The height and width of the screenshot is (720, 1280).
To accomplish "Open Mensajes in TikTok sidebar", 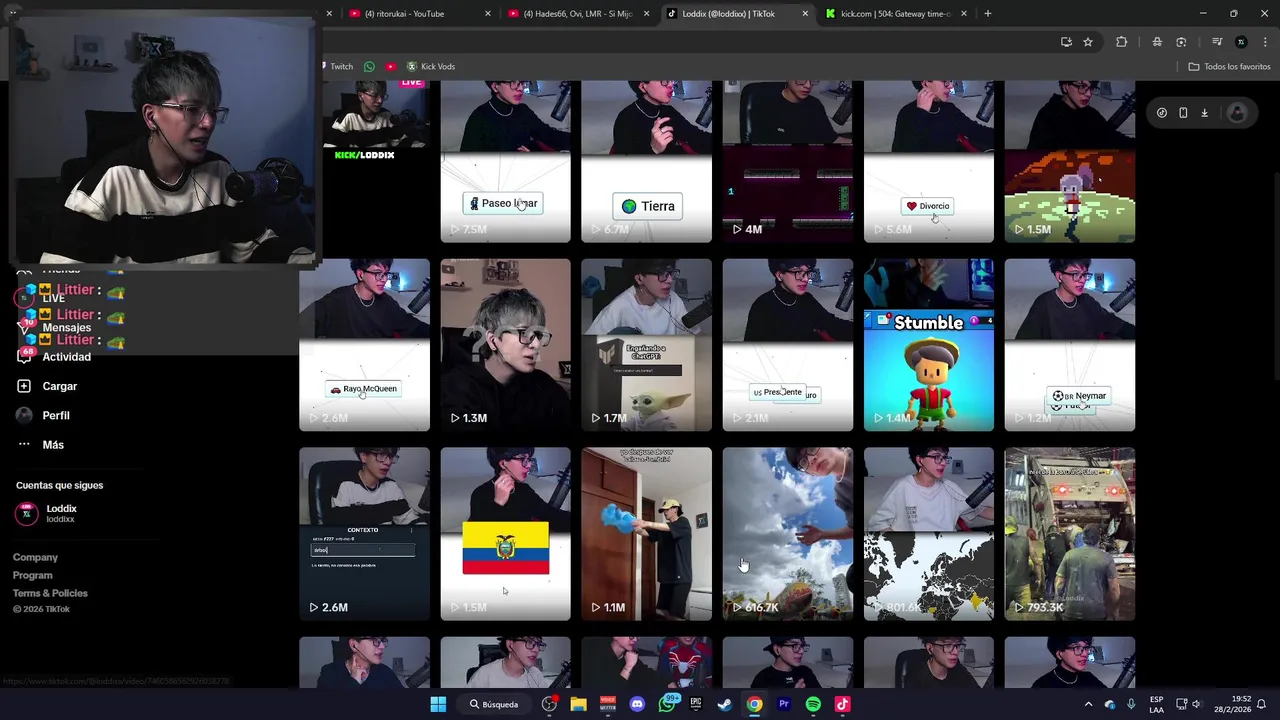I will point(66,327).
